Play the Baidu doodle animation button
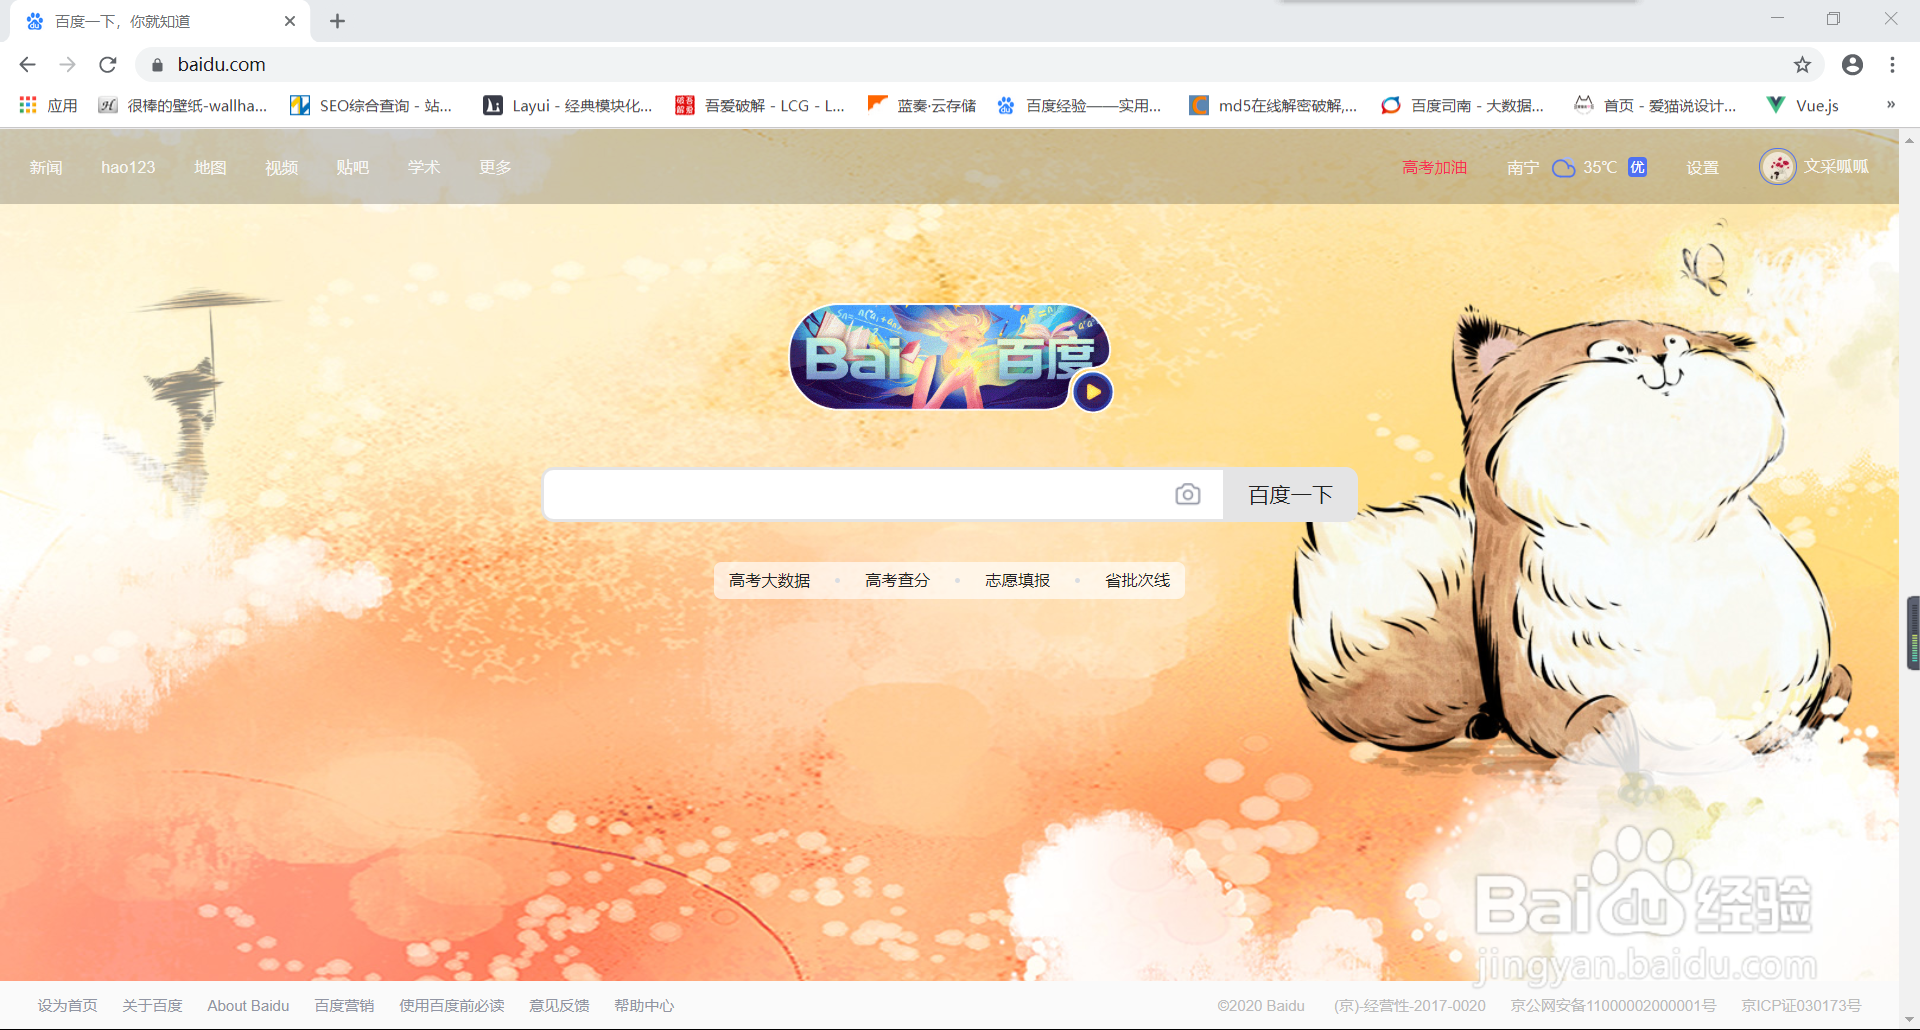The height and width of the screenshot is (1030, 1920). 1093,392
